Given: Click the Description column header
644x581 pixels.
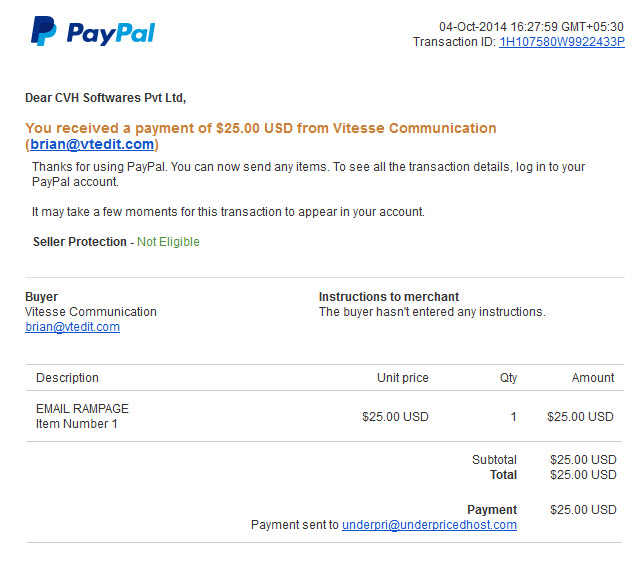Looking at the screenshot, I should 67,378.
